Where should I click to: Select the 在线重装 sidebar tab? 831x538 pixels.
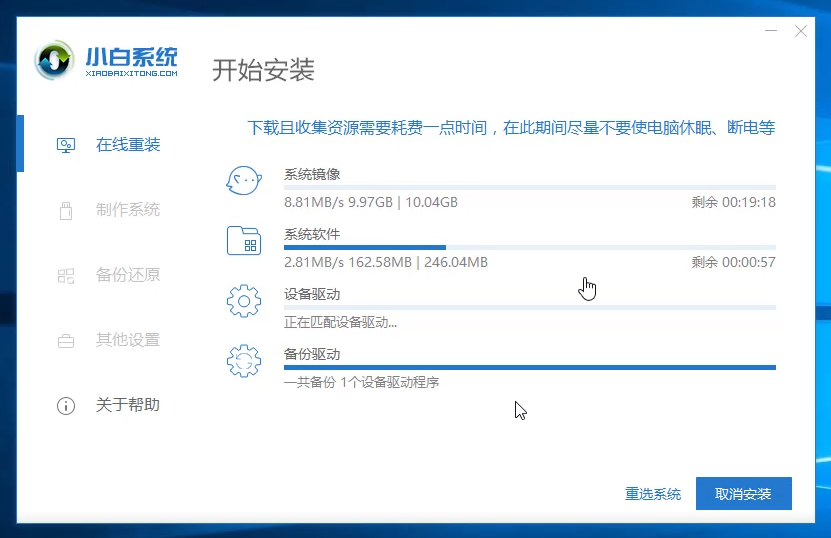coord(127,145)
